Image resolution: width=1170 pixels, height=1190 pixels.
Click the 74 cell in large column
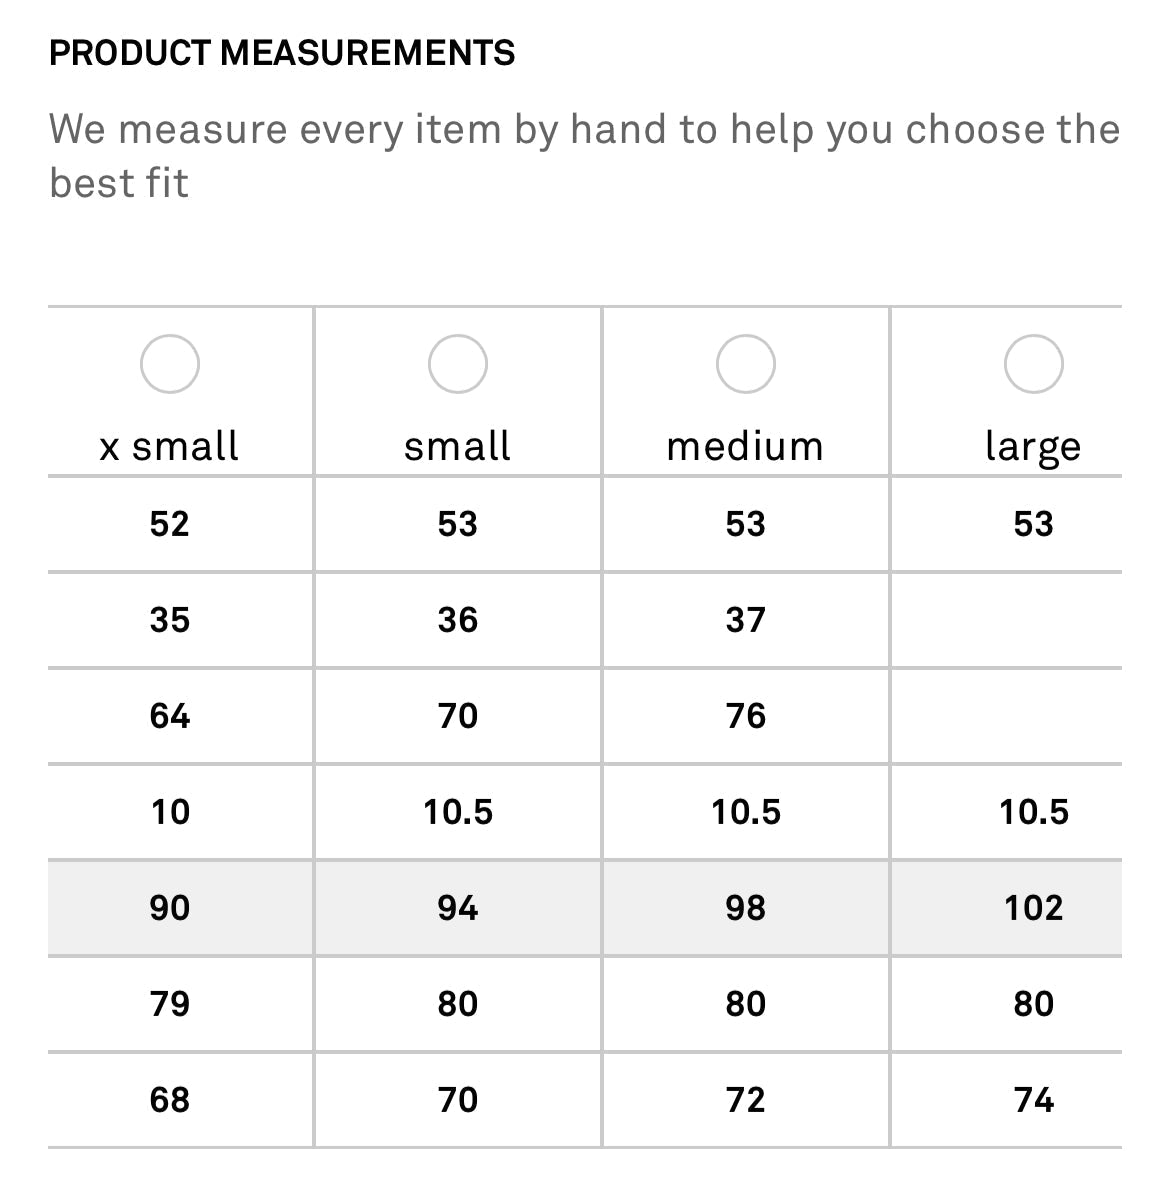tap(1034, 1100)
